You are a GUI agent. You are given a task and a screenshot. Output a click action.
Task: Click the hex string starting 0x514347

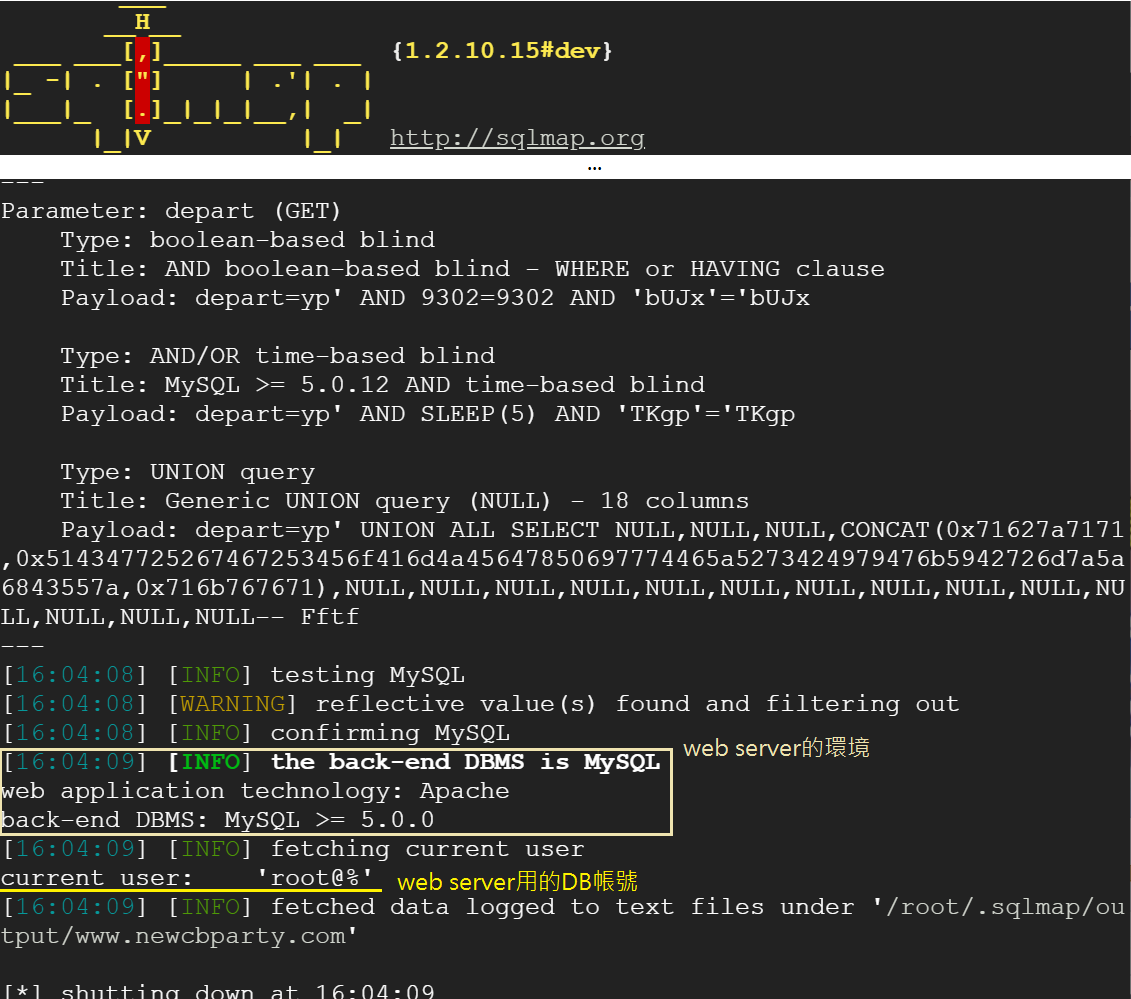click(570, 559)
